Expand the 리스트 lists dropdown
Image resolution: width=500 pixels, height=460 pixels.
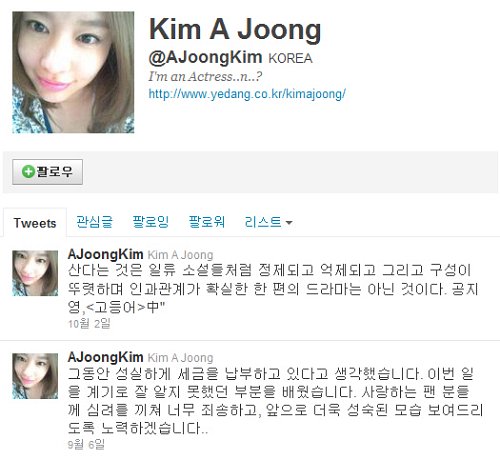(x=268, y=222)
